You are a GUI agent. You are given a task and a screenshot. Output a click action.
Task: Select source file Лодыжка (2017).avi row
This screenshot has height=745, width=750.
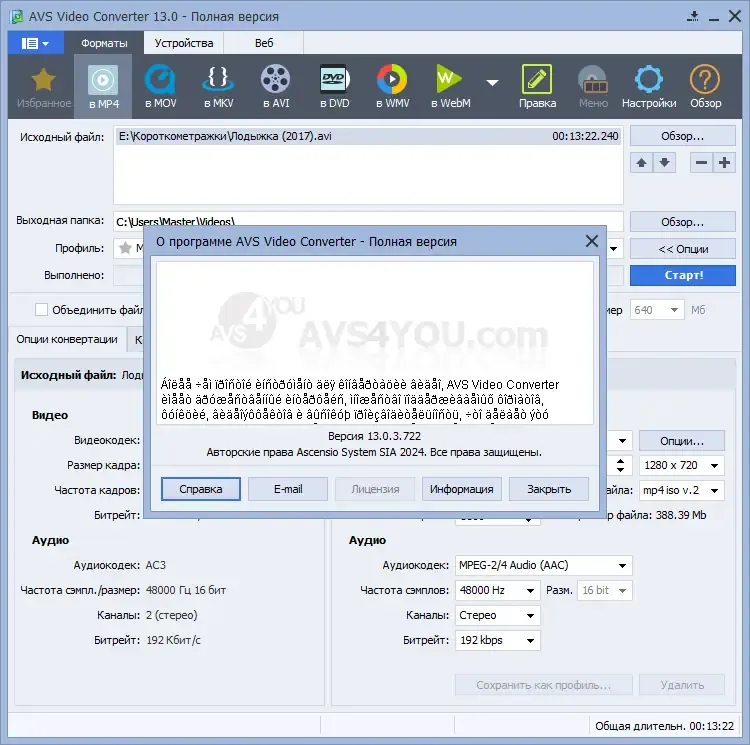tap(368, 136)
